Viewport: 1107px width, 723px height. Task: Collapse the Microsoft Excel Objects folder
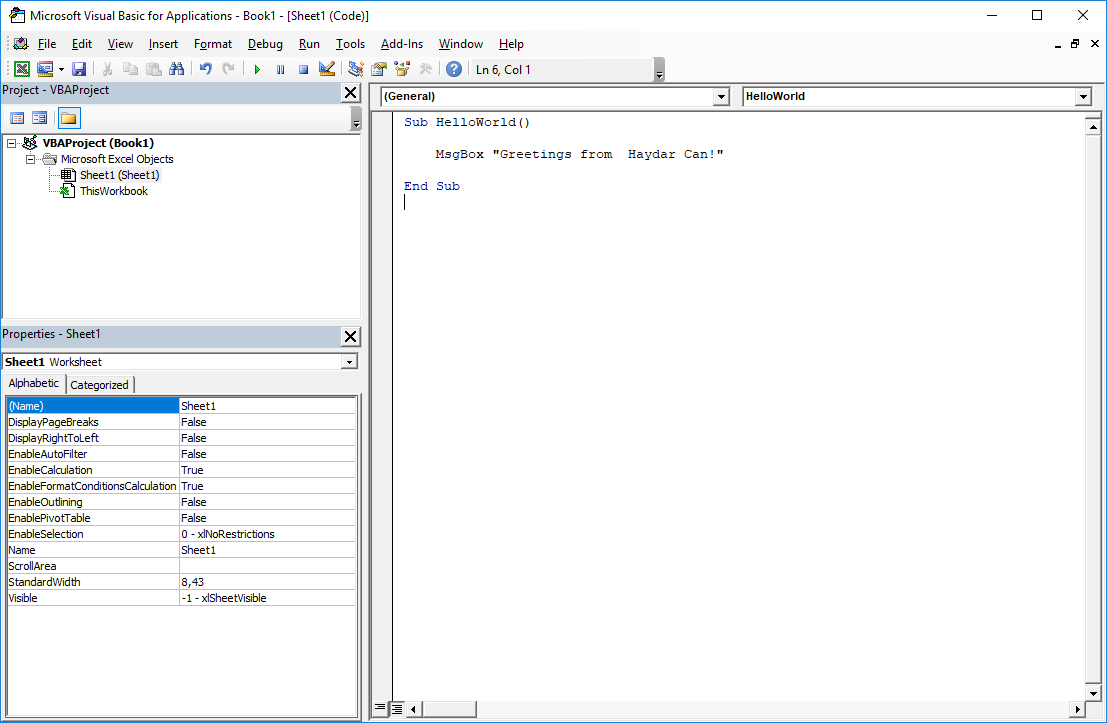(30, 160)
